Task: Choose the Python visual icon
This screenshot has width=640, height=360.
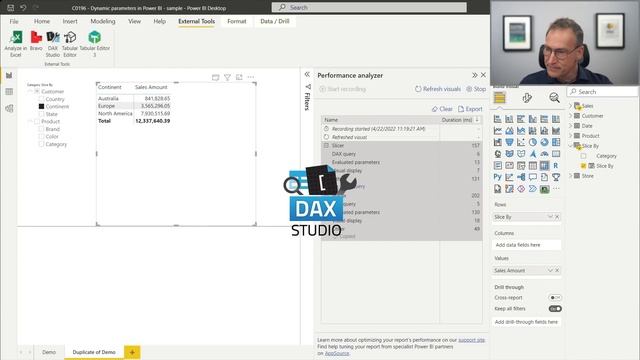Action: 498,177
